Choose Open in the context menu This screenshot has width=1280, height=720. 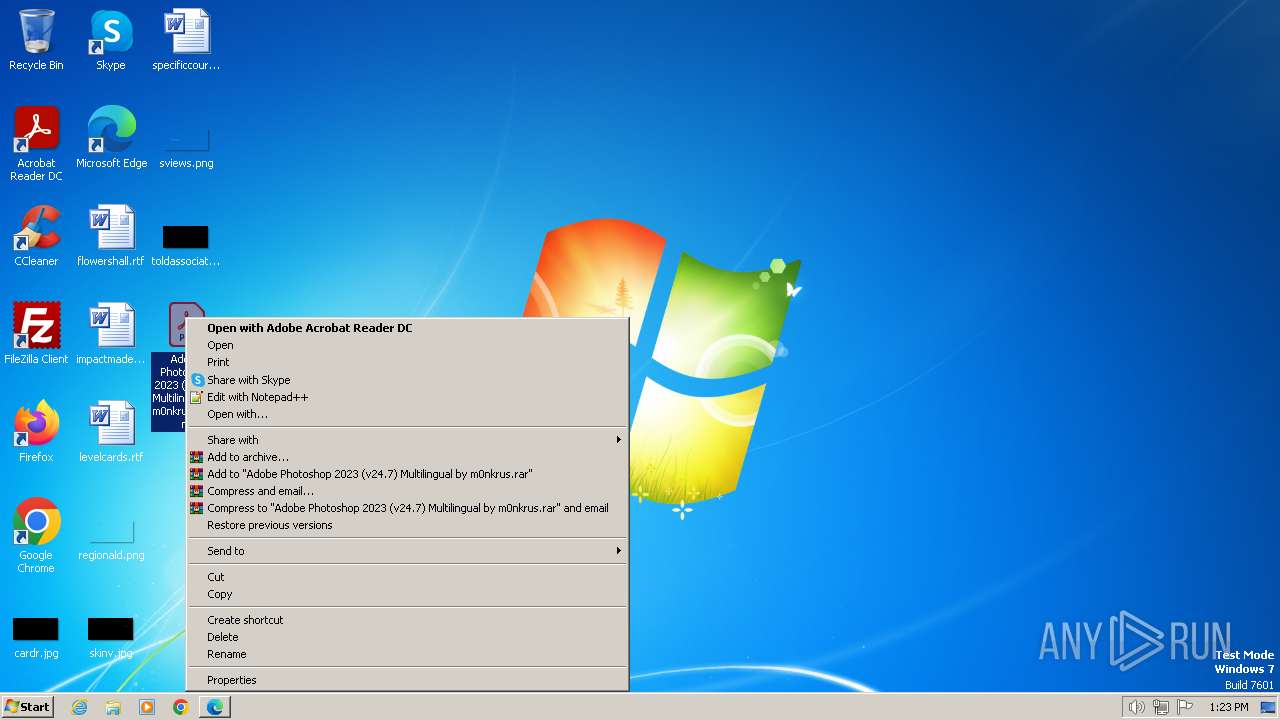(407, 345)
